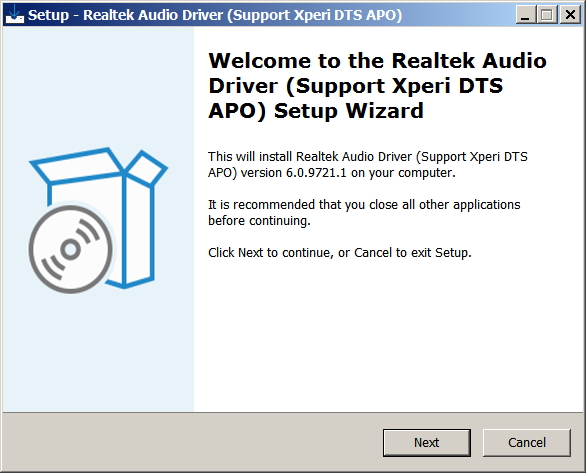Click the version 6.0.9721.1 text line
Viewport: 586px width, 473px height.
pos(332,173)
